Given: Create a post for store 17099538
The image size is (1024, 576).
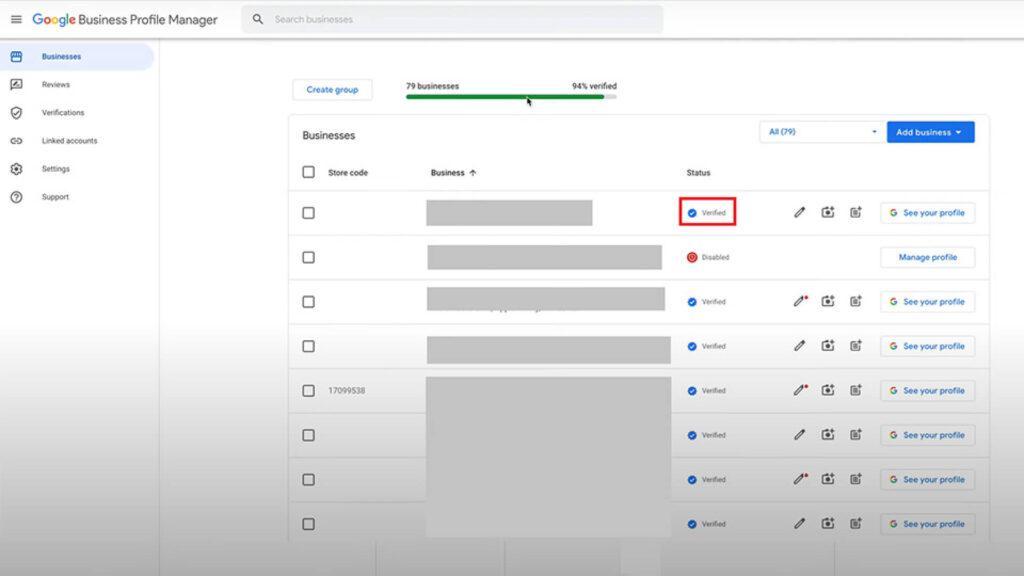Looking at the screenshot, I should (856, 390).
